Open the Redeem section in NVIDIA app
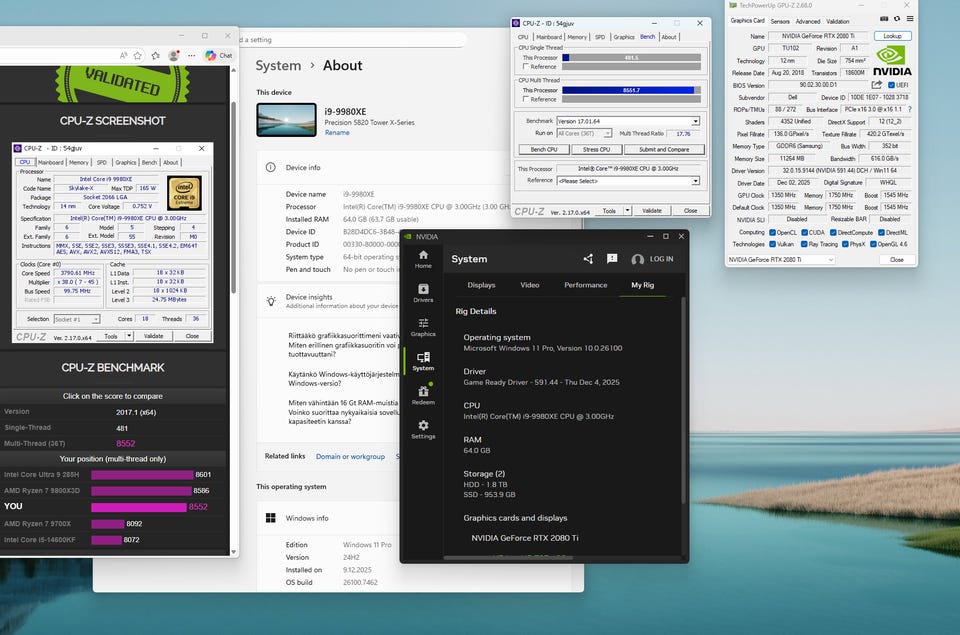The image size is (960, 635). point(423,394)
